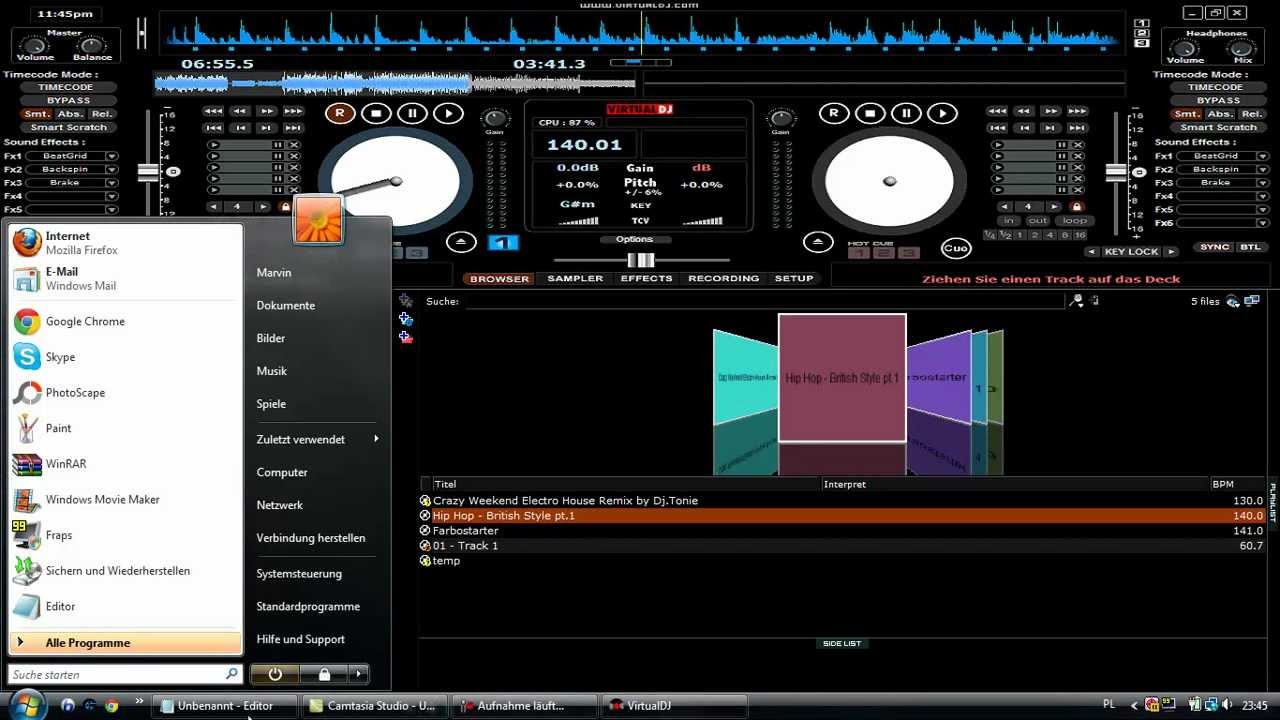Start Fraps from the Start menu
Screen dimensions: 1280x720
(x=125, y=535)
